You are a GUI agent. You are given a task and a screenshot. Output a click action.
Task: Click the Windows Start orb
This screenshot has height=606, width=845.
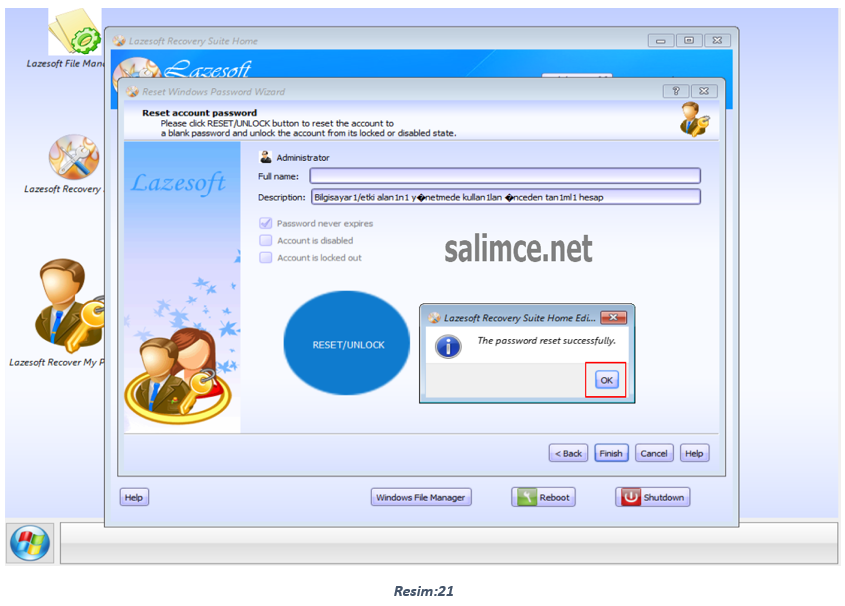[x=30, y=543]
